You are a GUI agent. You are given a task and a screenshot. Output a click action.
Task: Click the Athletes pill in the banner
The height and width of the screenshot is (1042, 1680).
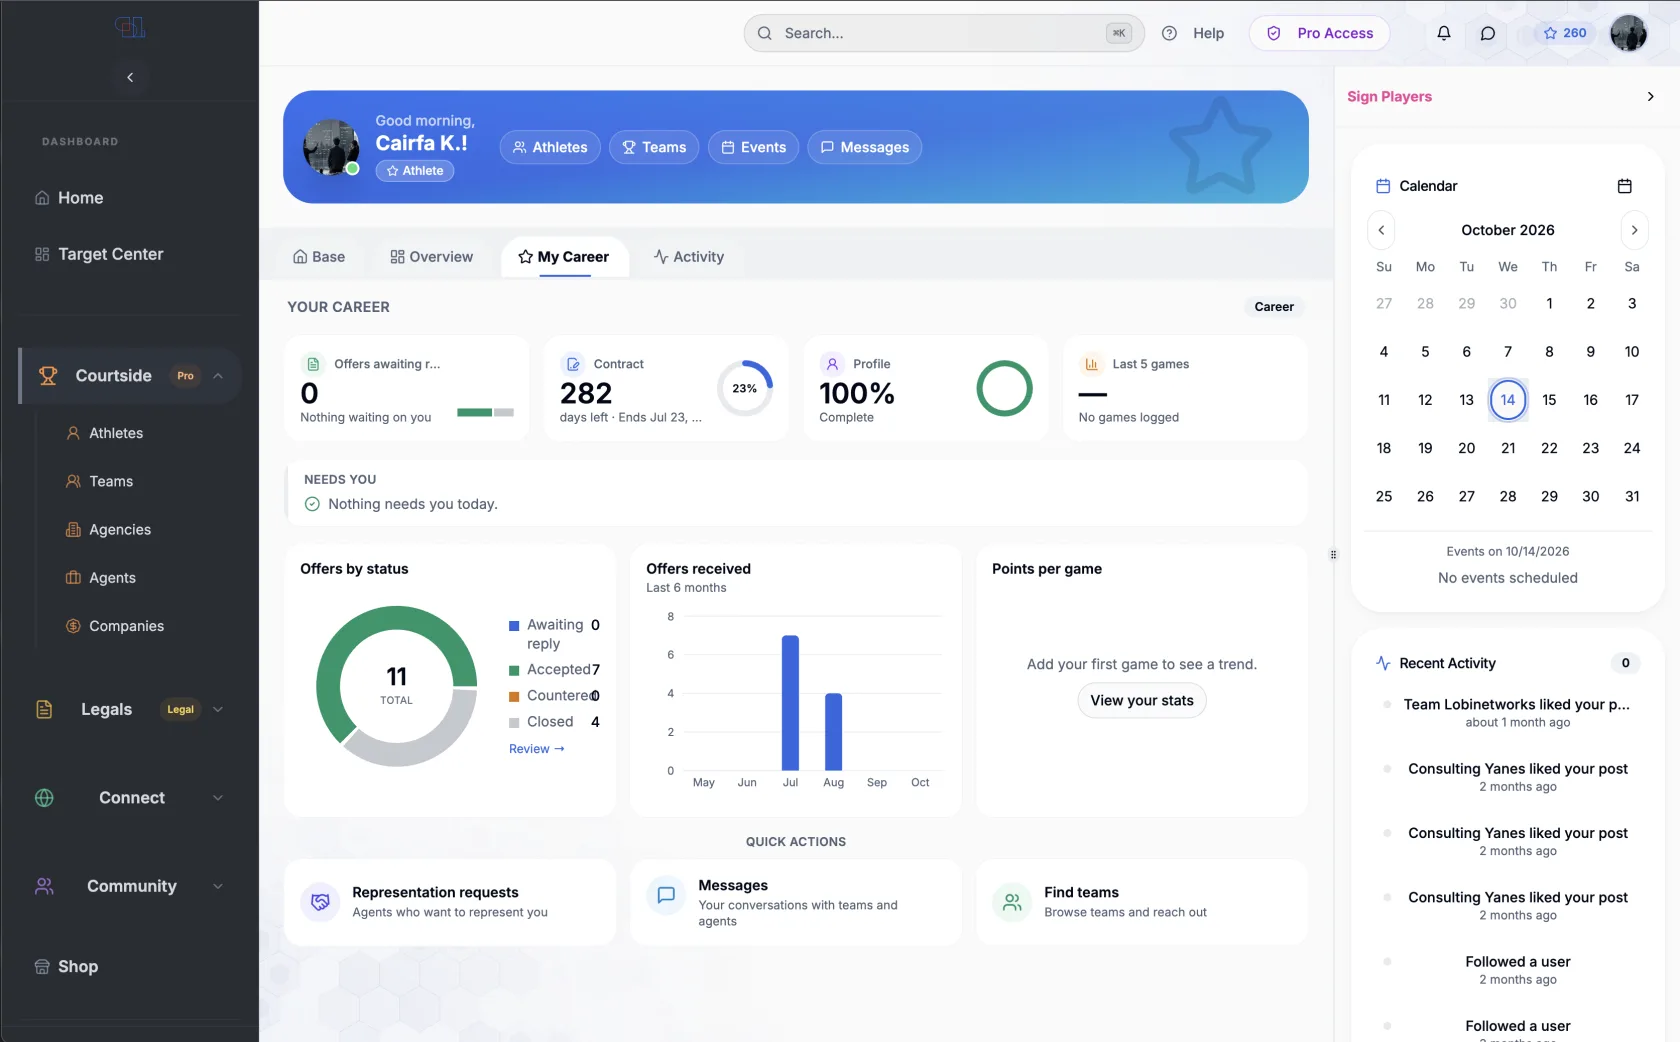coord(550,147)
